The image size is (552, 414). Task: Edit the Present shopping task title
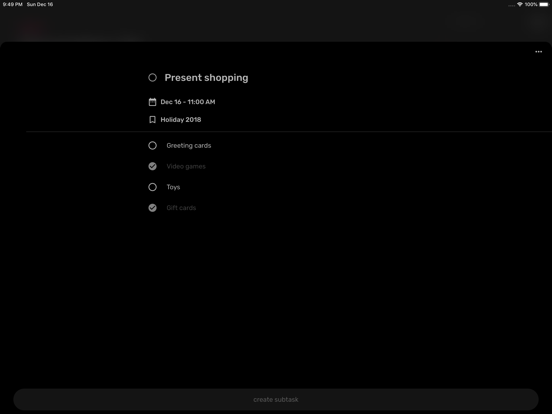pyautogui.click(x=206, y=78)
